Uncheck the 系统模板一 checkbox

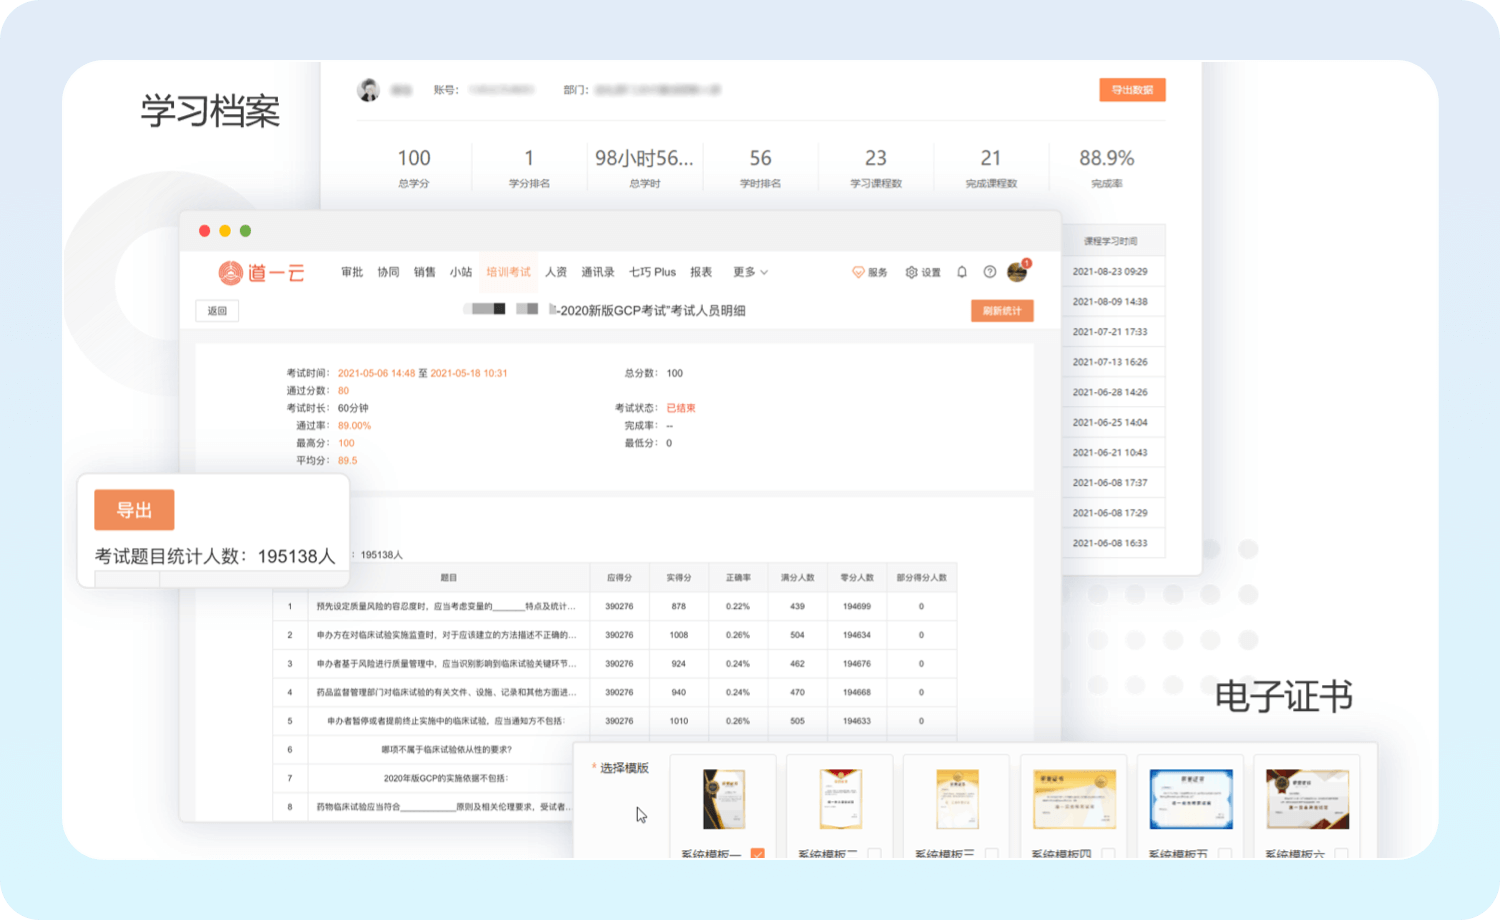tap(757, 854)
